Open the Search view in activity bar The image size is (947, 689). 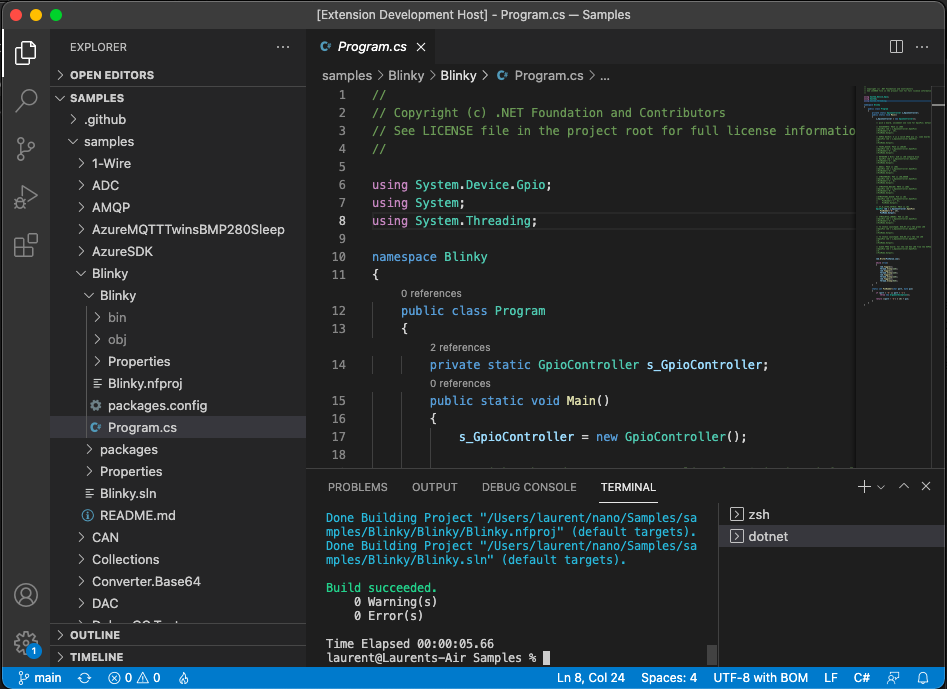coord(25,101)
